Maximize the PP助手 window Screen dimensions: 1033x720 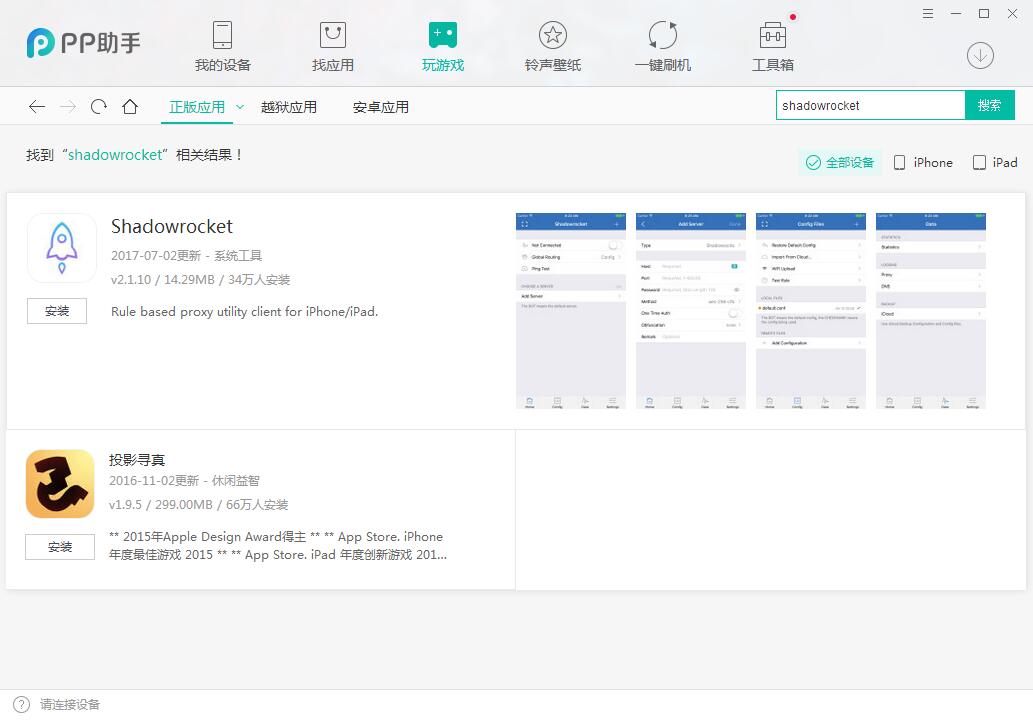click(x=984, y=13)
